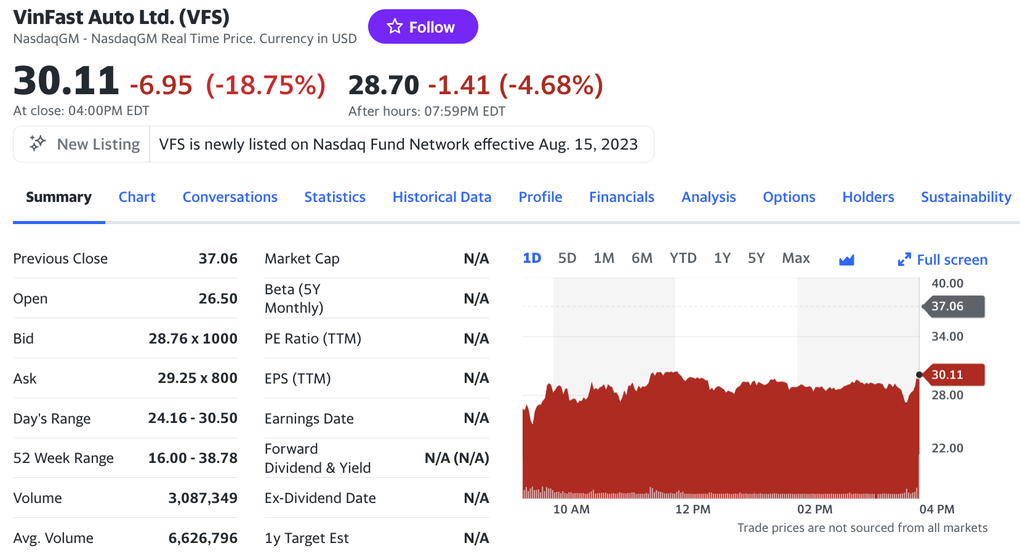
Task: Choose the YTD chart range
Action: pos(683,258)
